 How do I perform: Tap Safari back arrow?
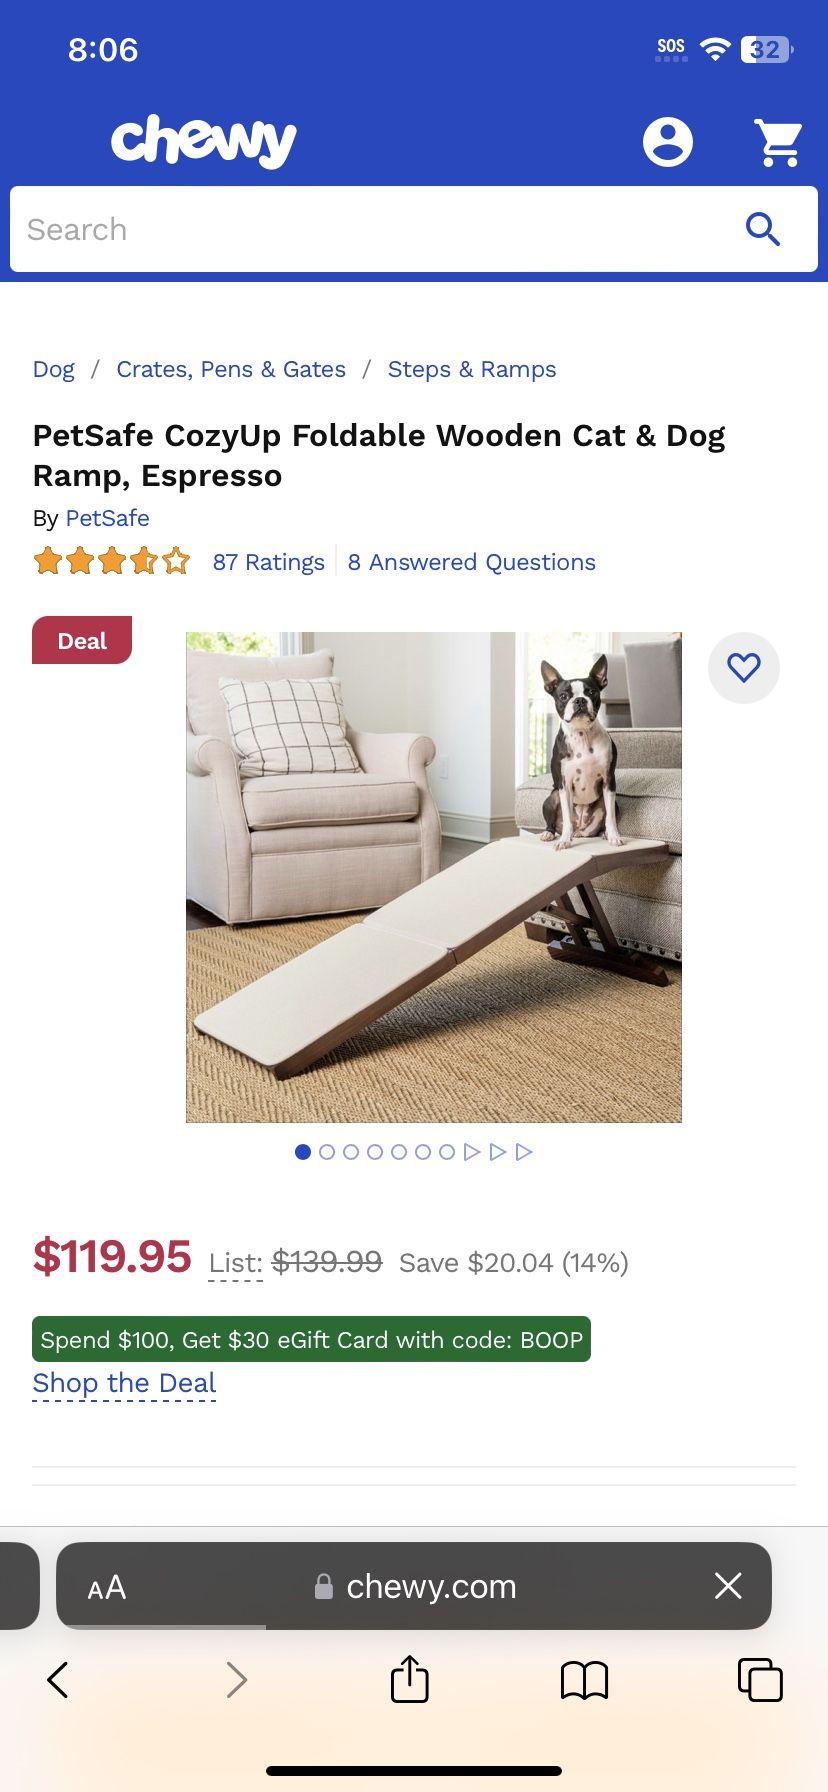pyautogui.click(x=58, y=1680)
